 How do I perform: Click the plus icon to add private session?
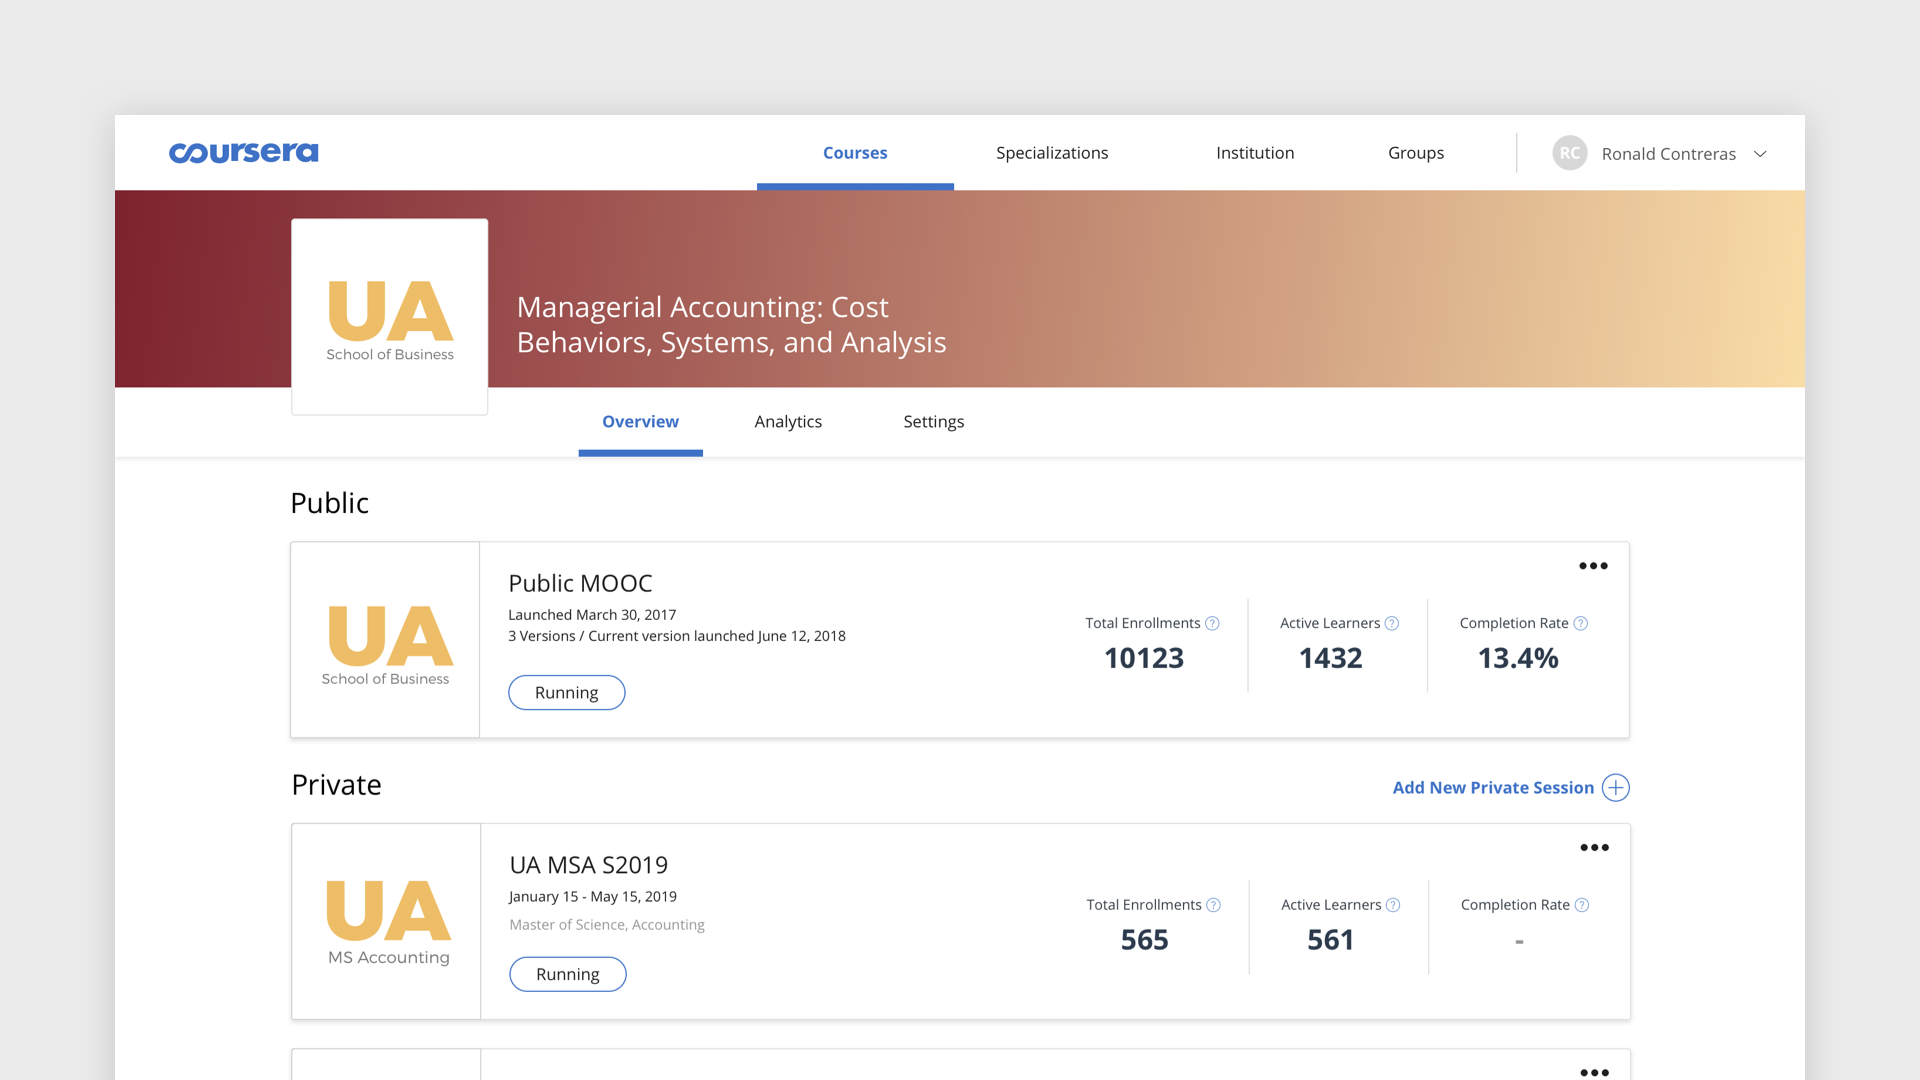(1616, 788)
